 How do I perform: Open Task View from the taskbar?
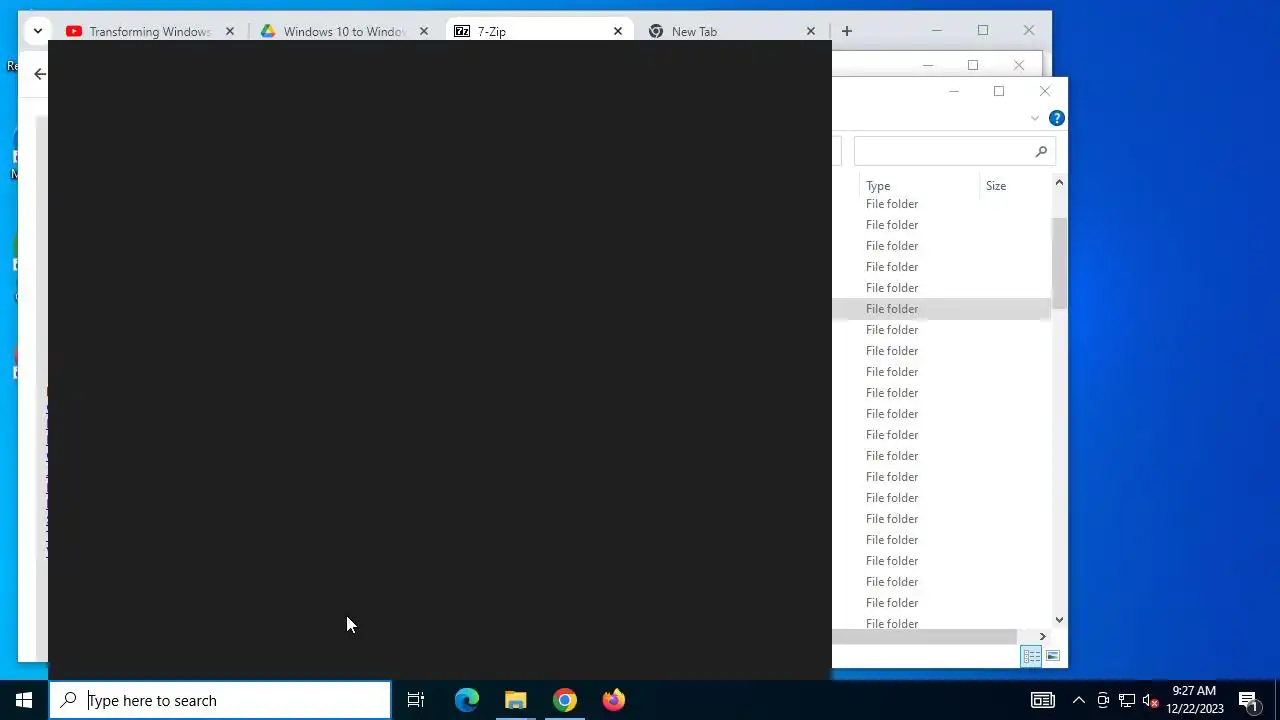[x=416, y=700]
